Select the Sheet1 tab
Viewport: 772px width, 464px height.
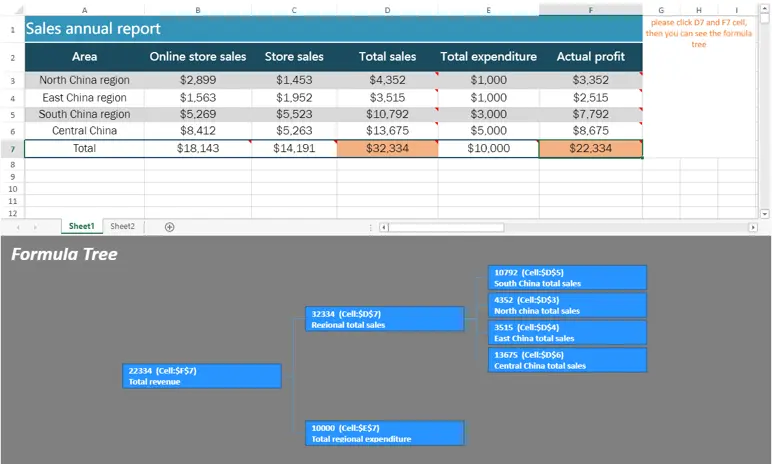[82, 226]
